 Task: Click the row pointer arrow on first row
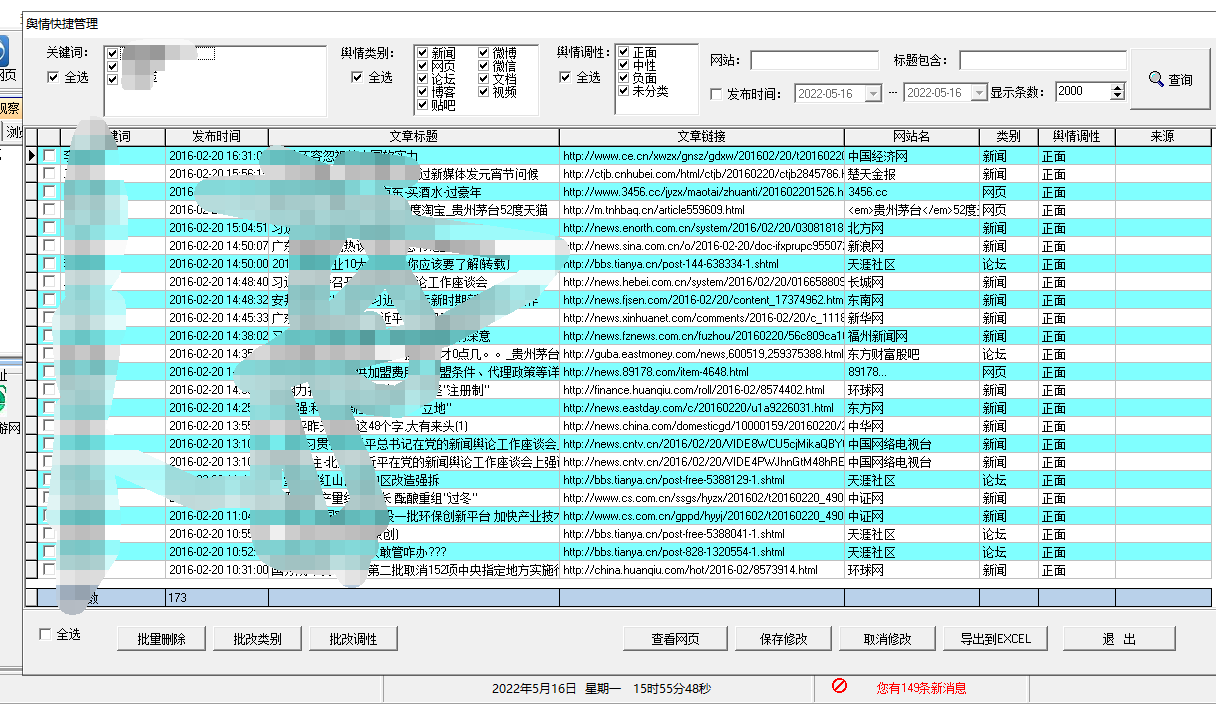pos(32,156)
